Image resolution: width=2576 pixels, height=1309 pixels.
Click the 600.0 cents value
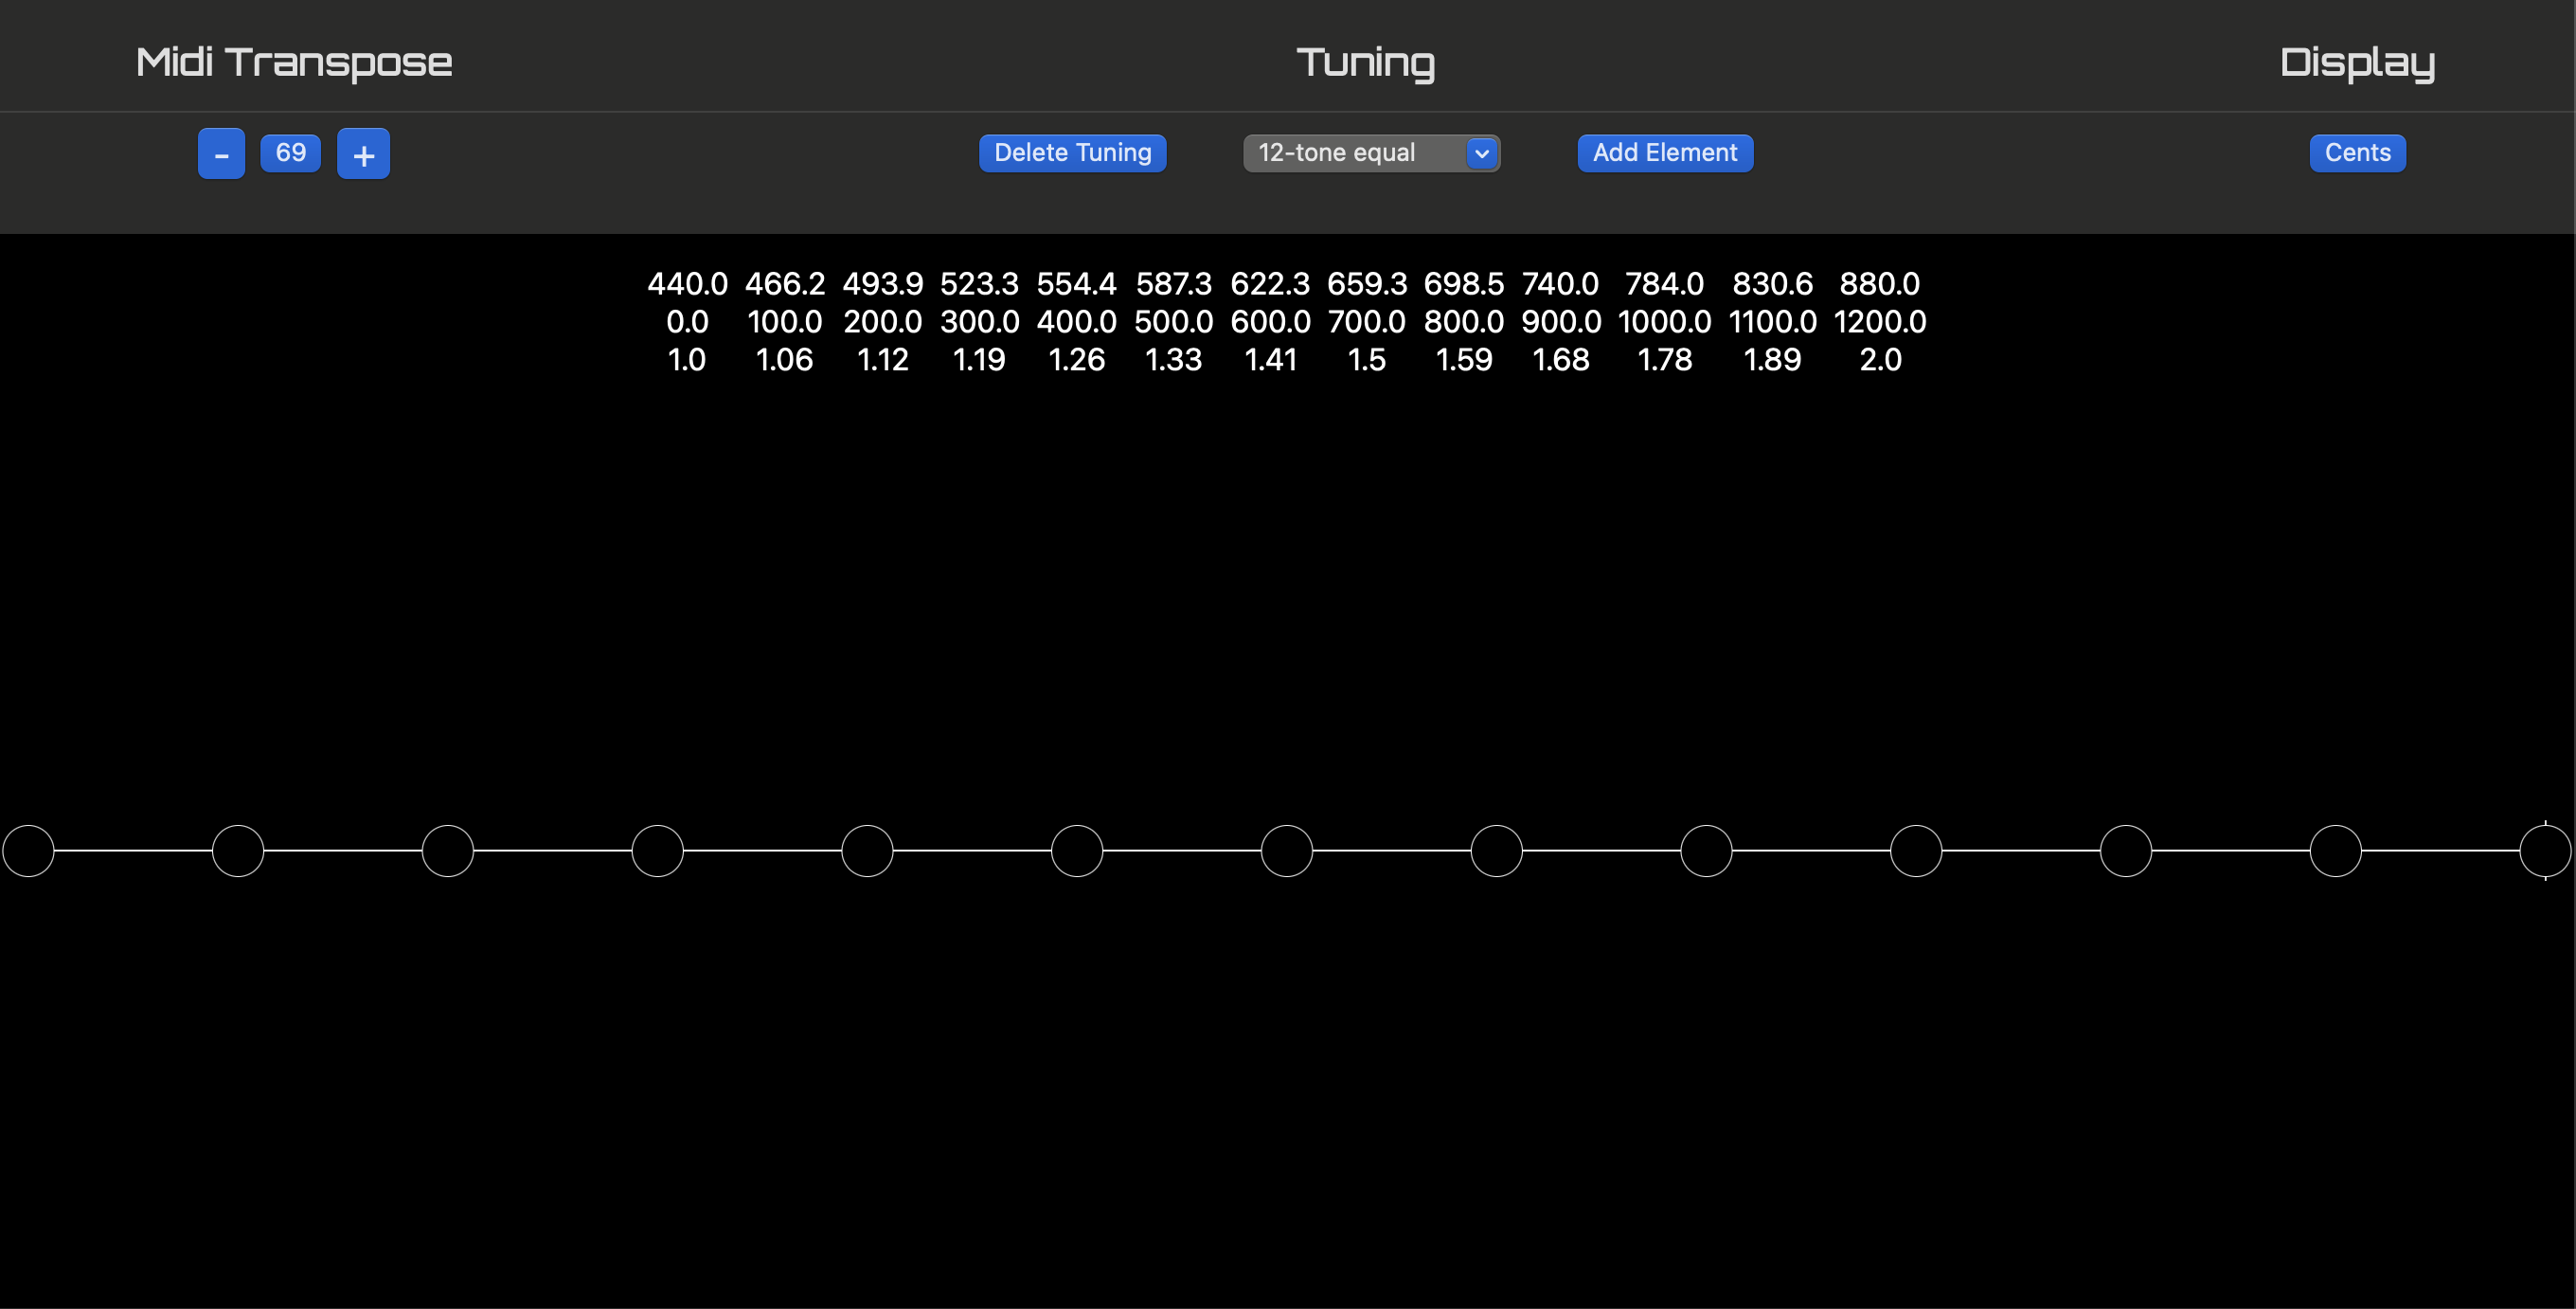click(x=1270, y=322)
